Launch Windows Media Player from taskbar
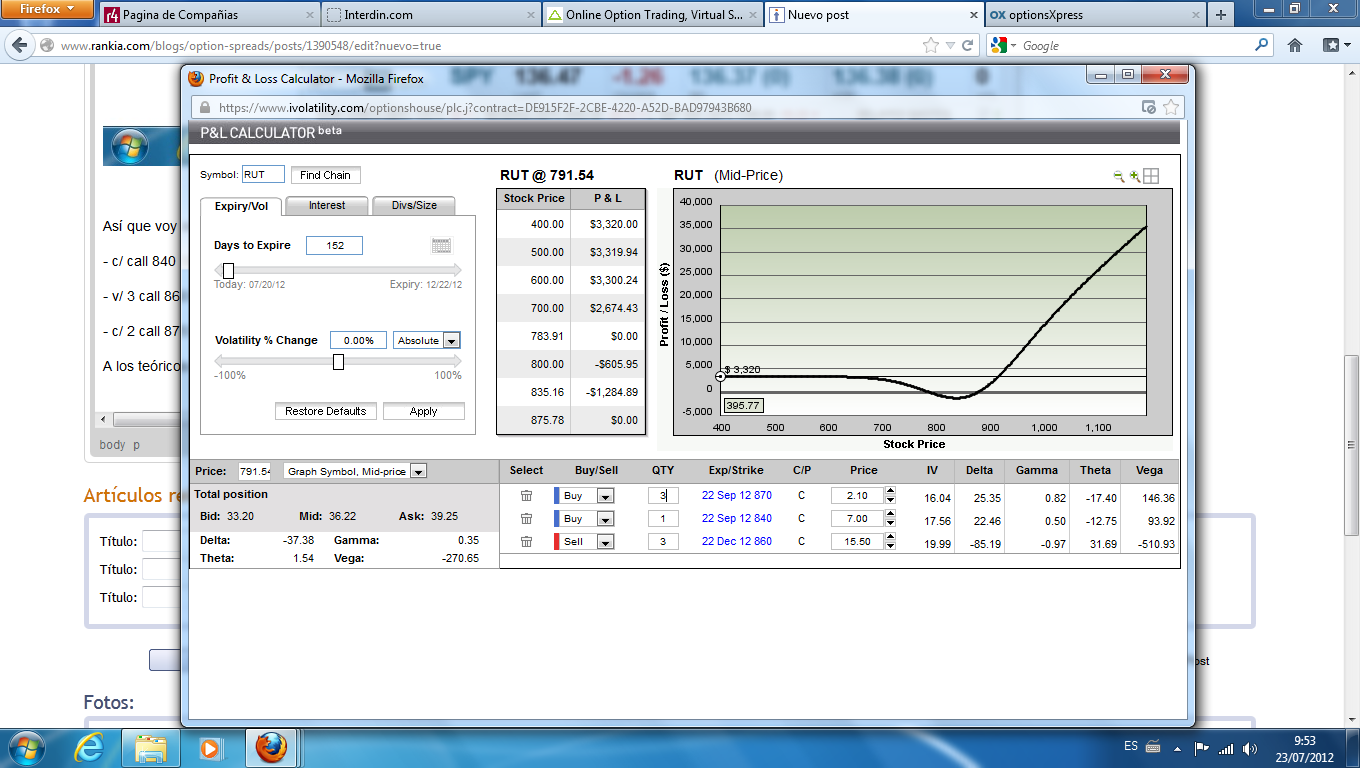 210,747
